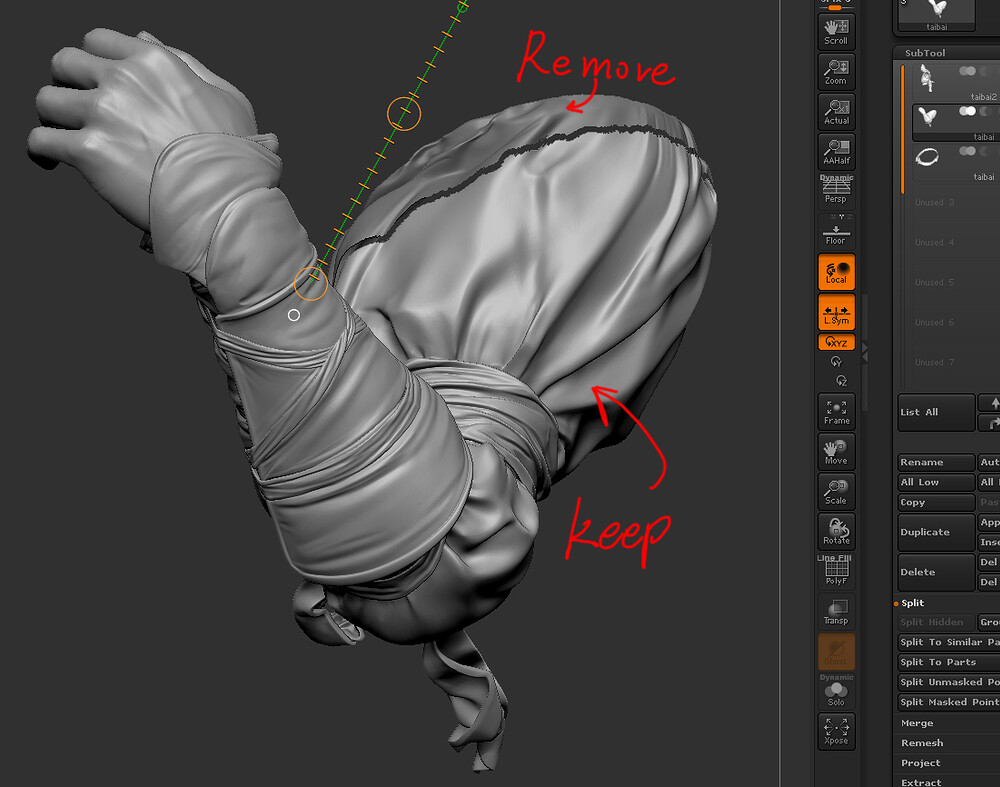Screen dimensions: 1000x787
Task: Click the lower transpose line circle
Action: pos(311,283)
